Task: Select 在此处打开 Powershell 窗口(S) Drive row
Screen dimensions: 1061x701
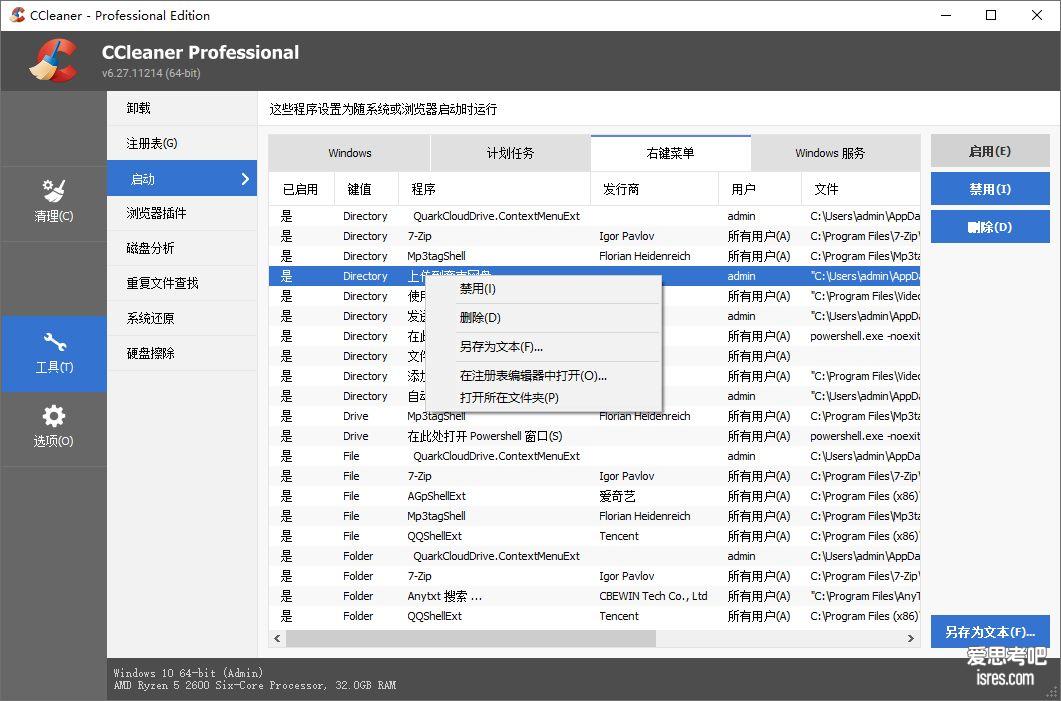Action: [x=594, y=436]
